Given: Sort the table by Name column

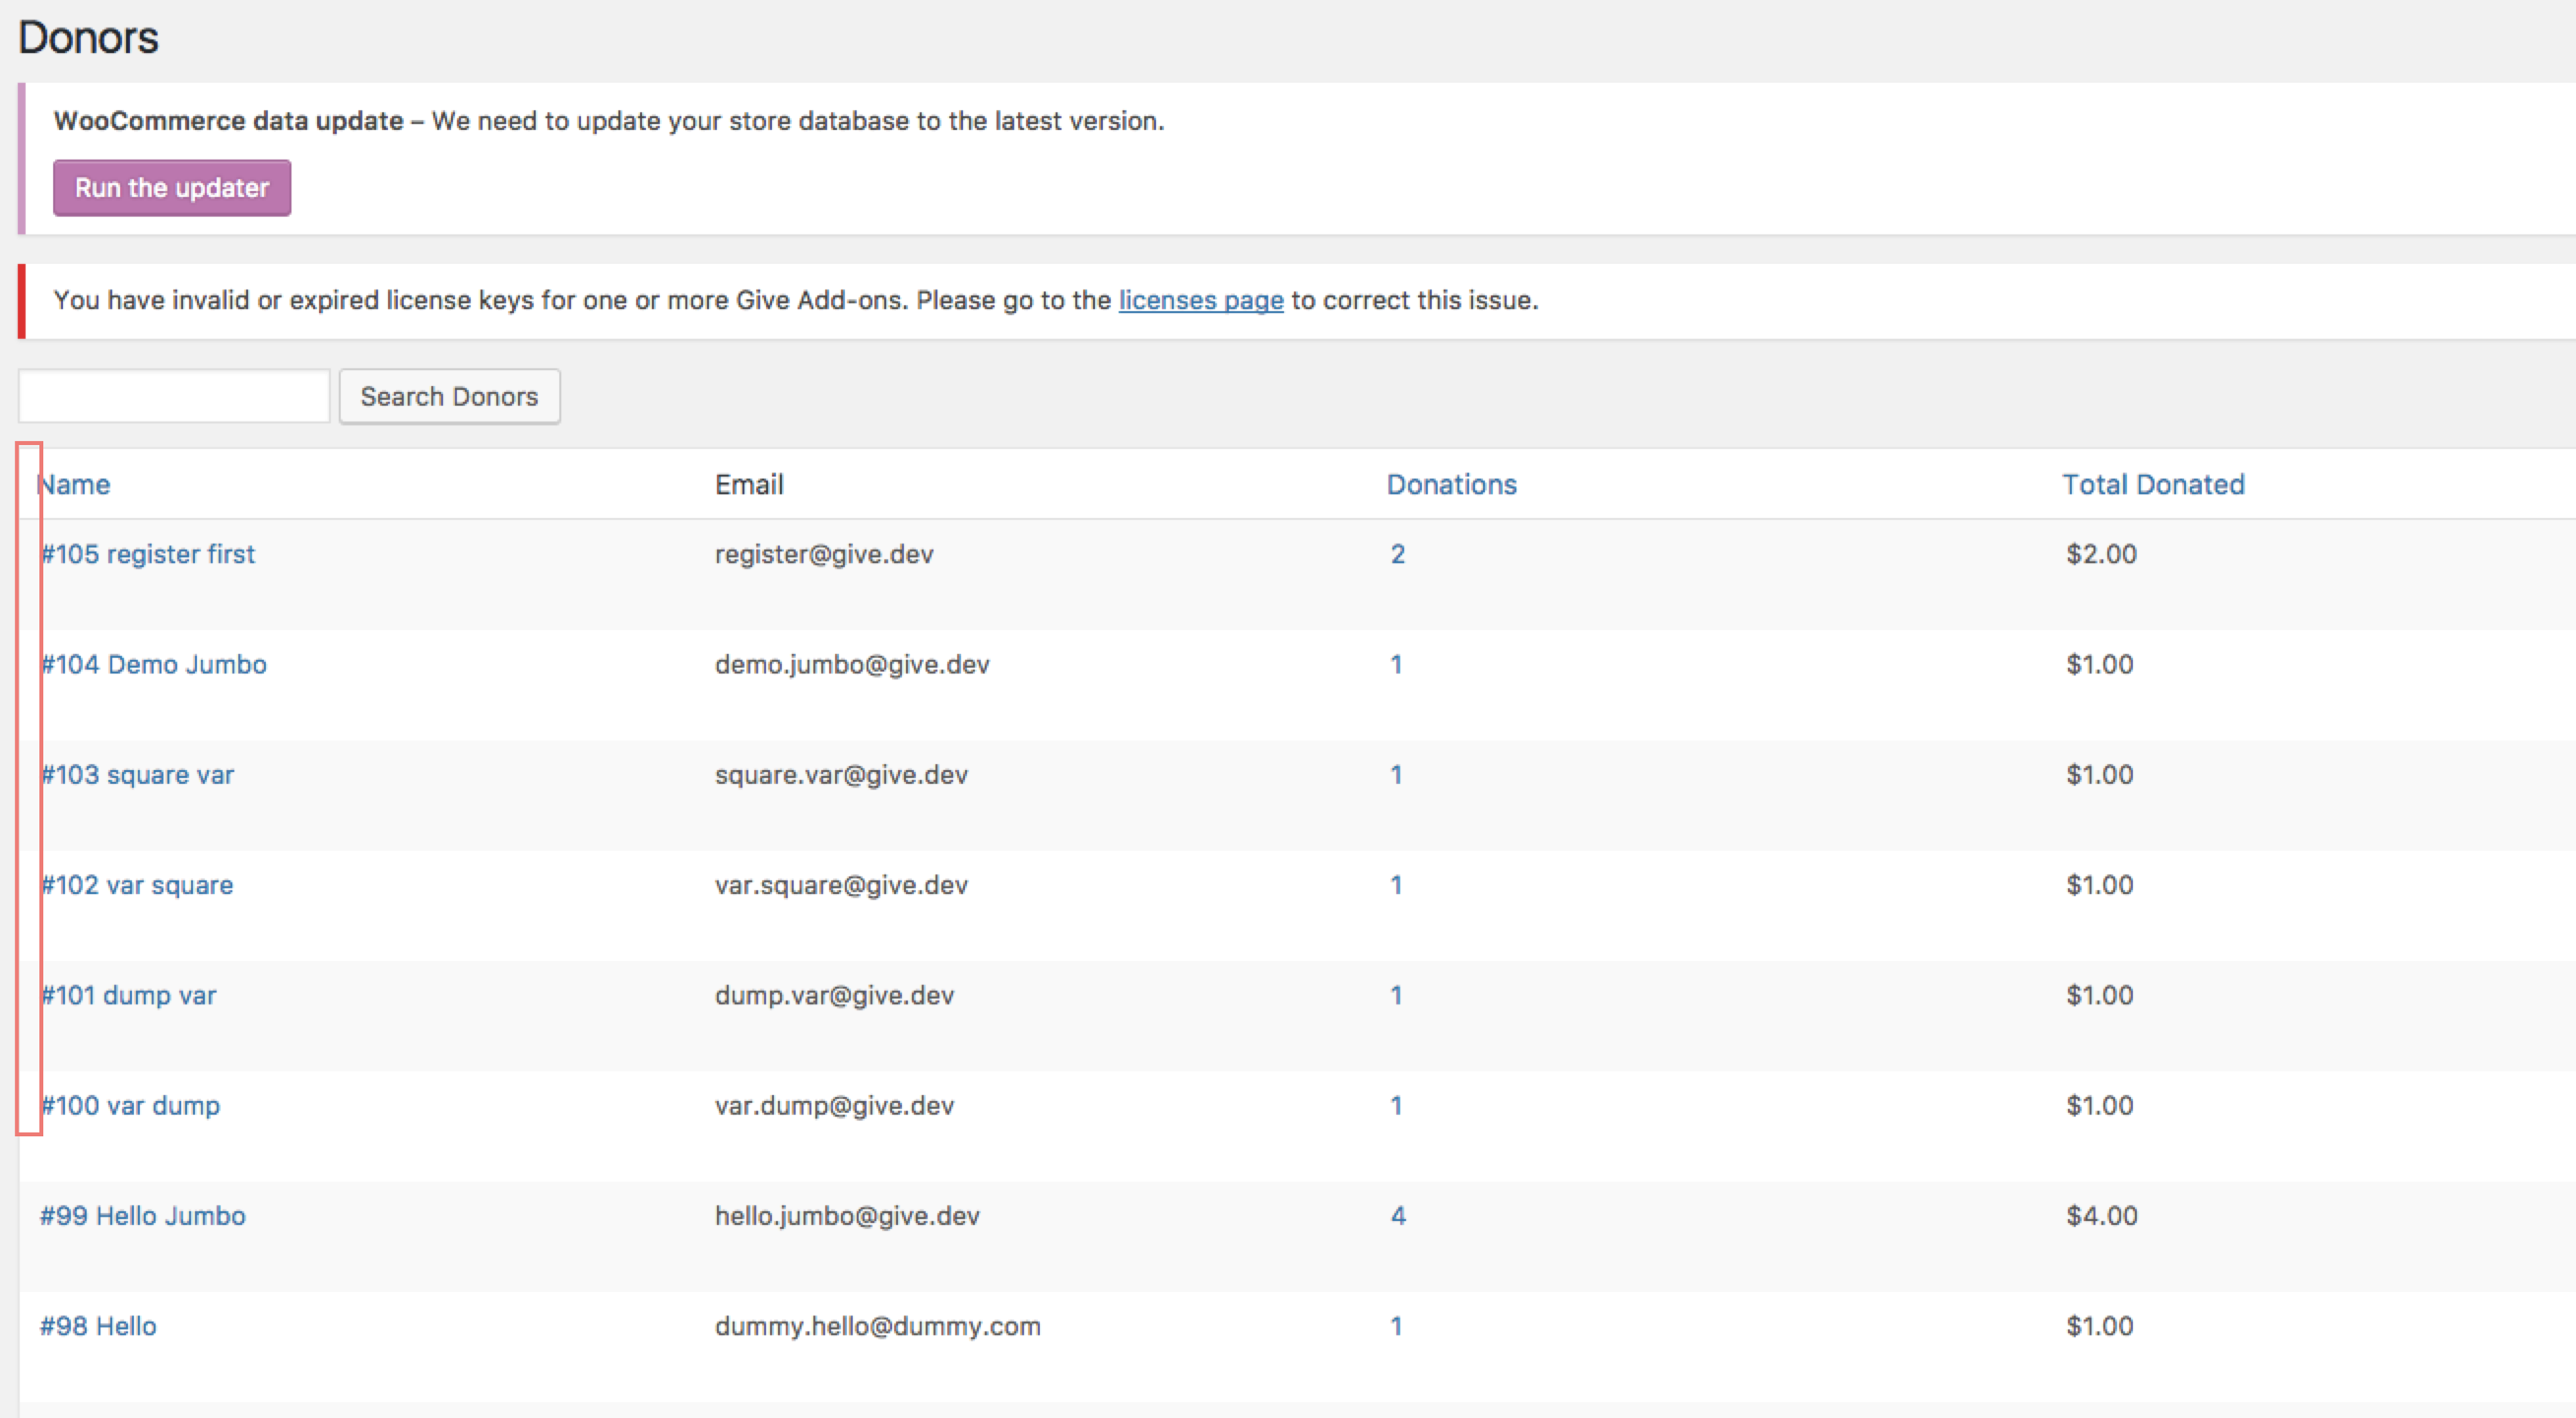Looking at the screenshot, I should tap(75, 484).
